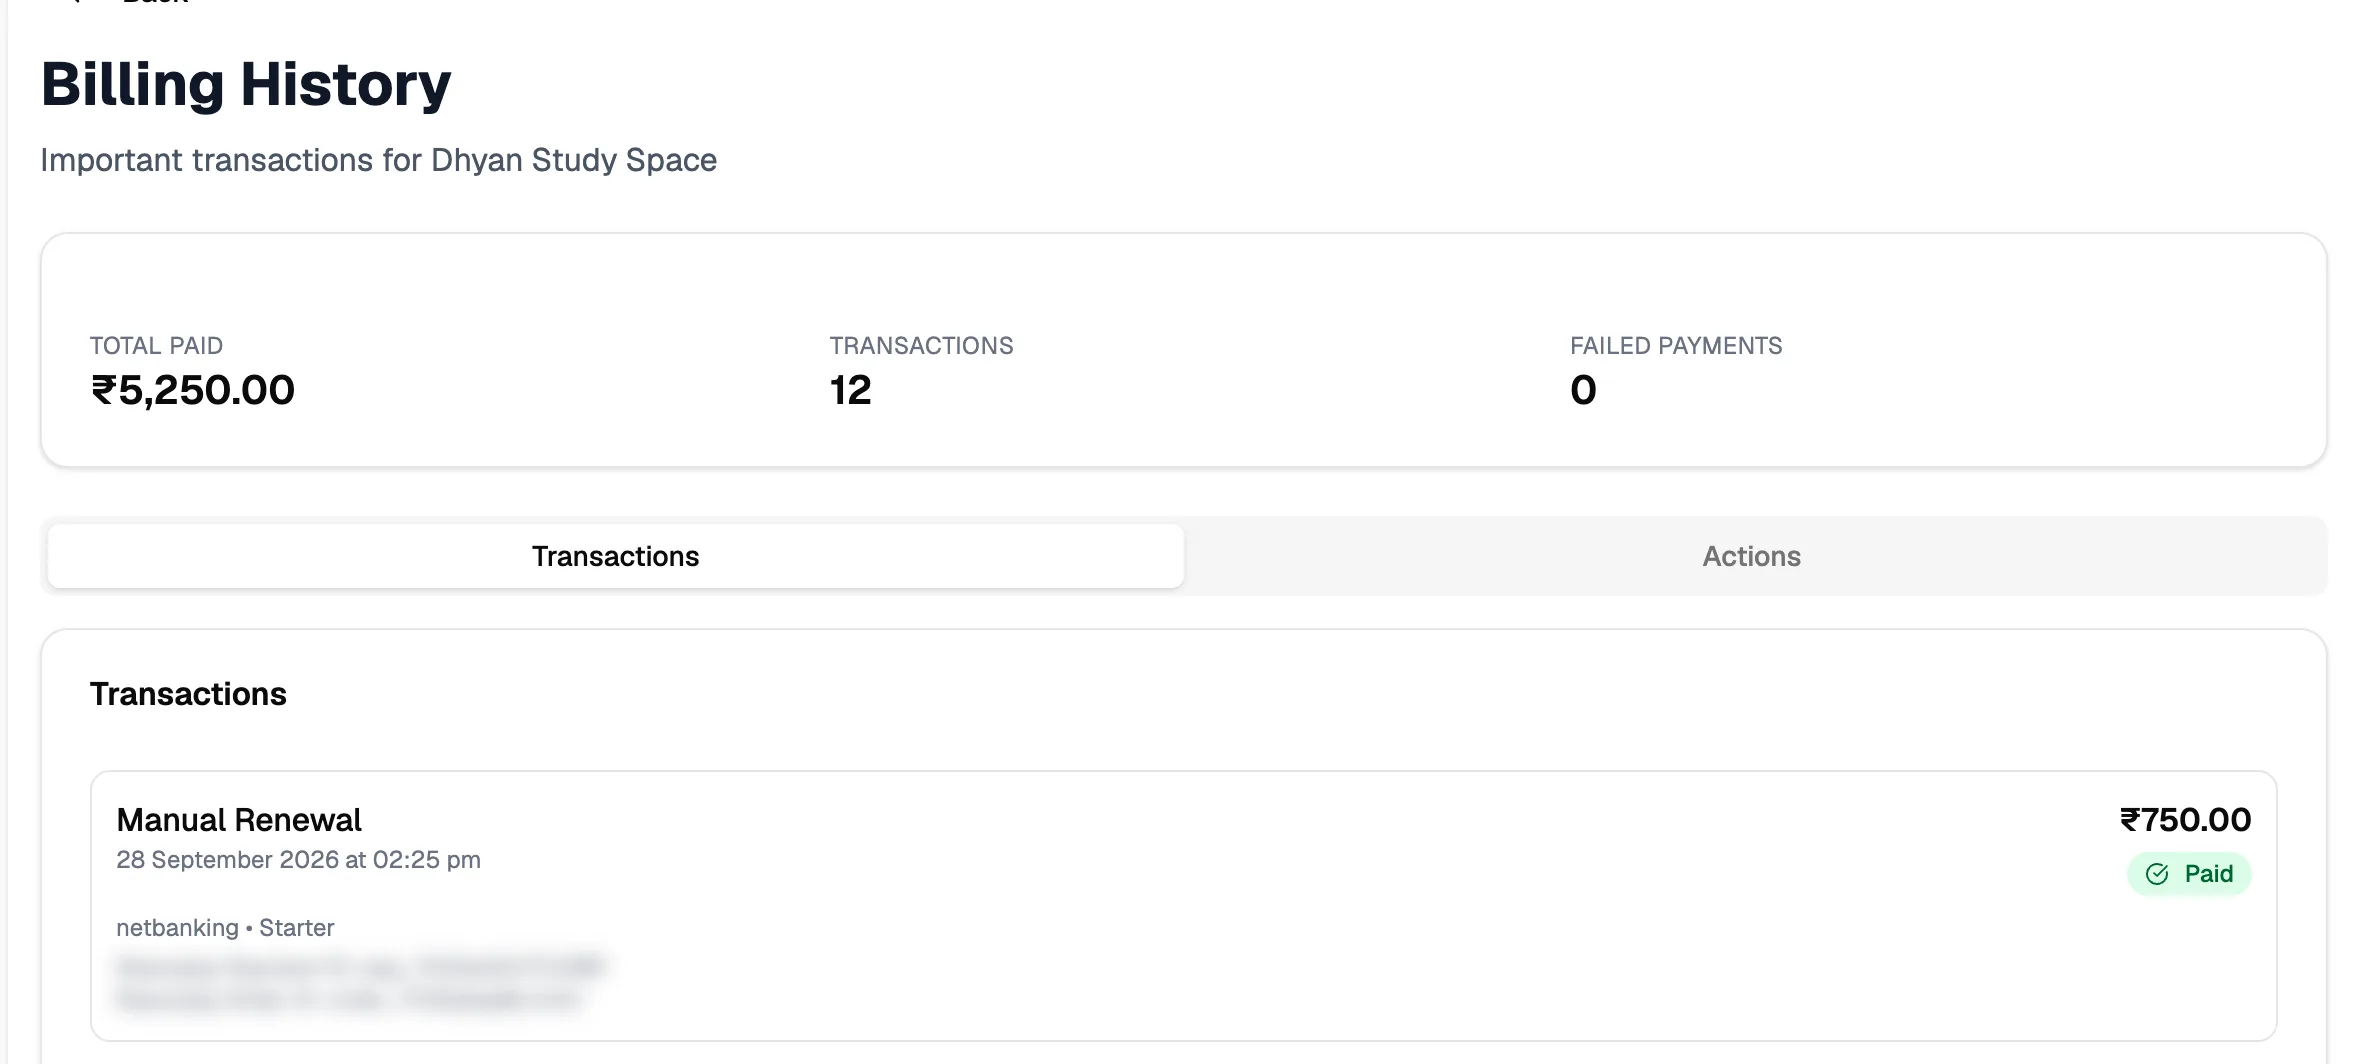The height and width of the screenshot is (1064, 2360).
Task: Click the FAILED PAYMENTS label
Action: pos(1676,346)
